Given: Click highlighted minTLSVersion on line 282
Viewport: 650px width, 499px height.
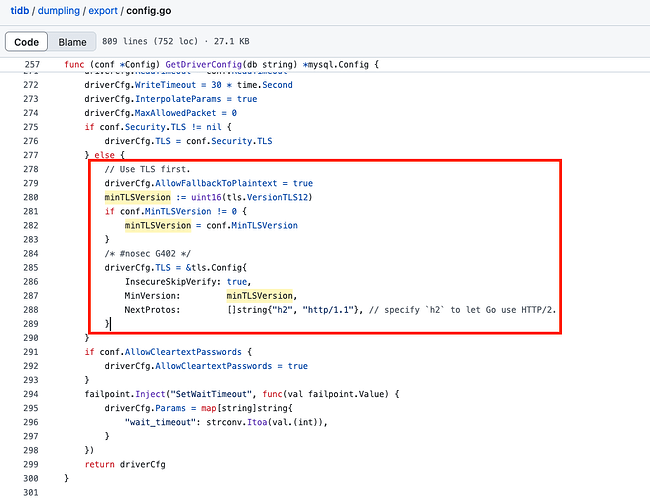Looking at the screenshot, I should click(158, 225).
